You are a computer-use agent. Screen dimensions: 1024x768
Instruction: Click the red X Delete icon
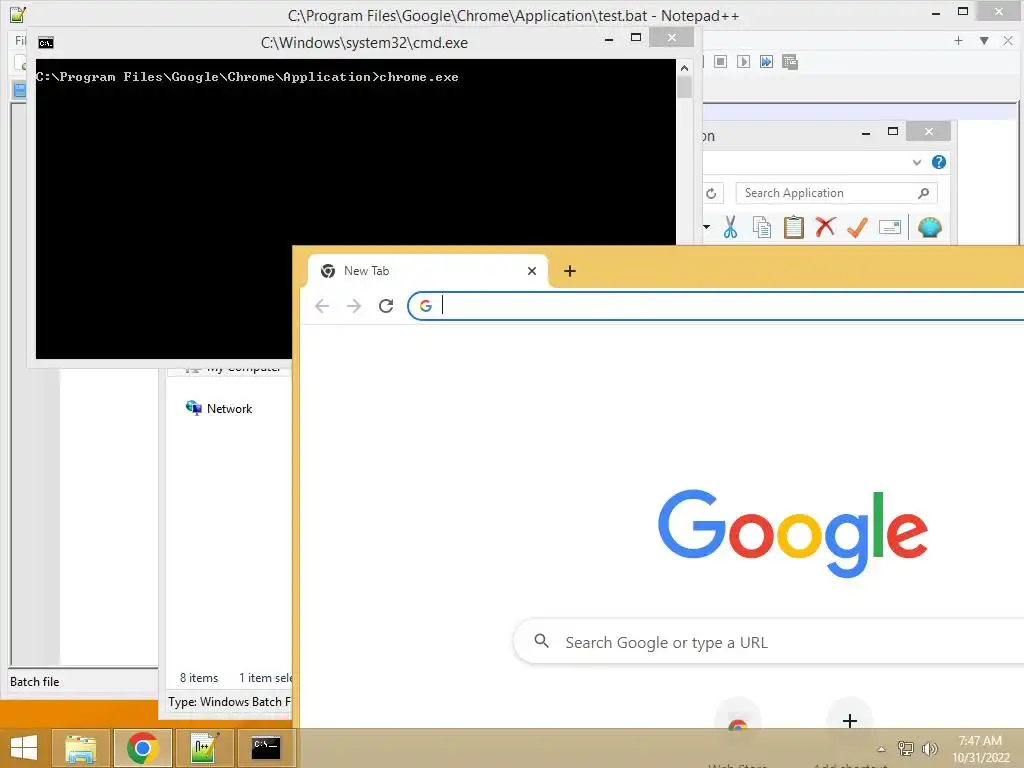(x=825, y=227)
